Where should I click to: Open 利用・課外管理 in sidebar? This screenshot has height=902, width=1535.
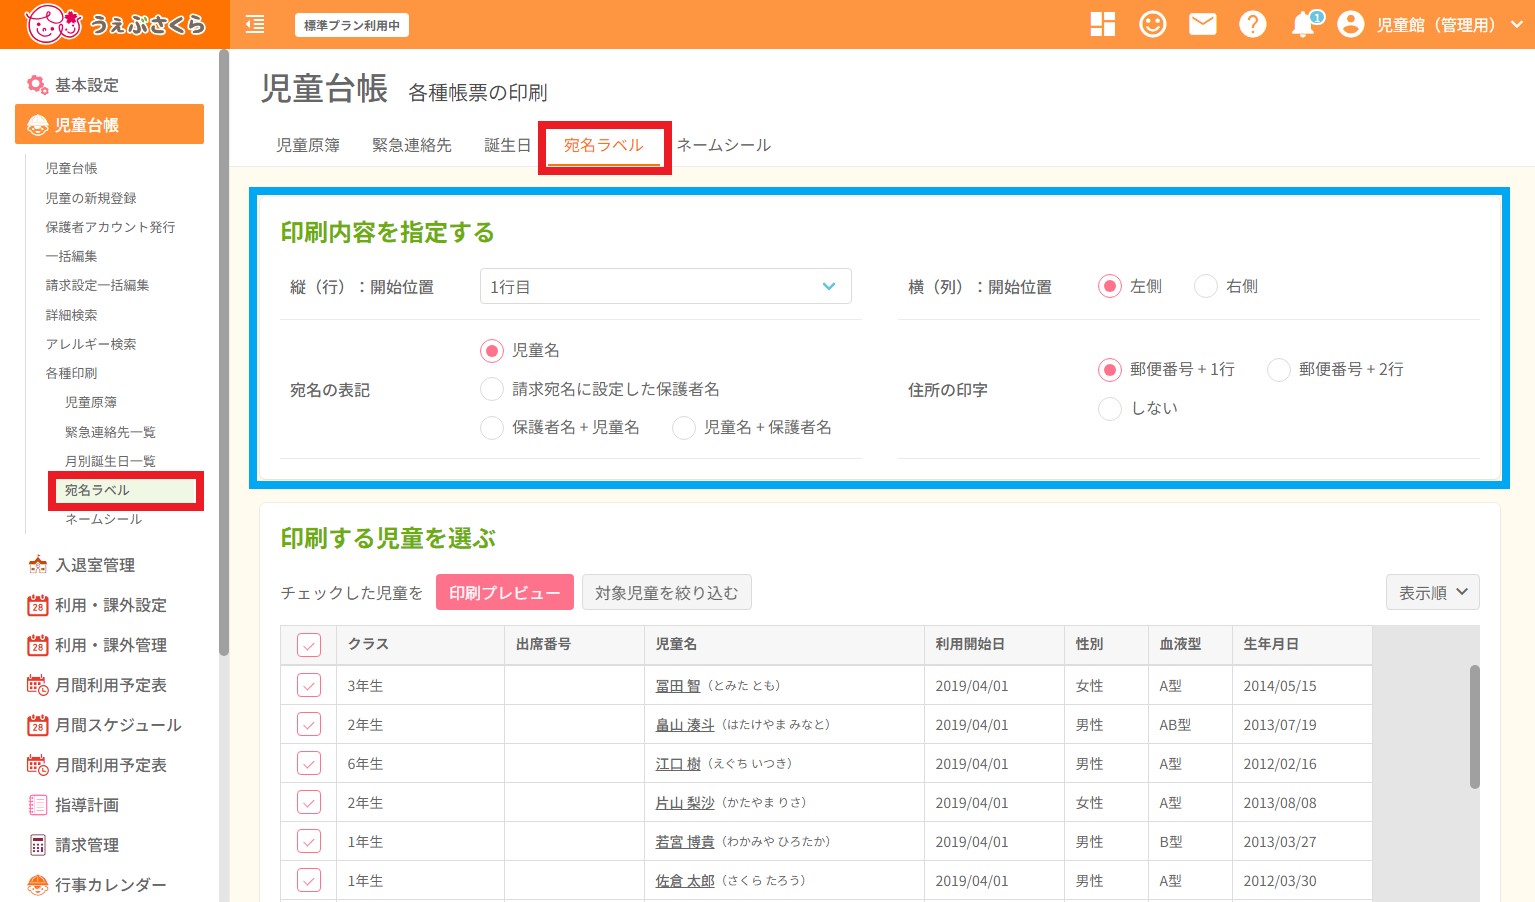[98, 645]
